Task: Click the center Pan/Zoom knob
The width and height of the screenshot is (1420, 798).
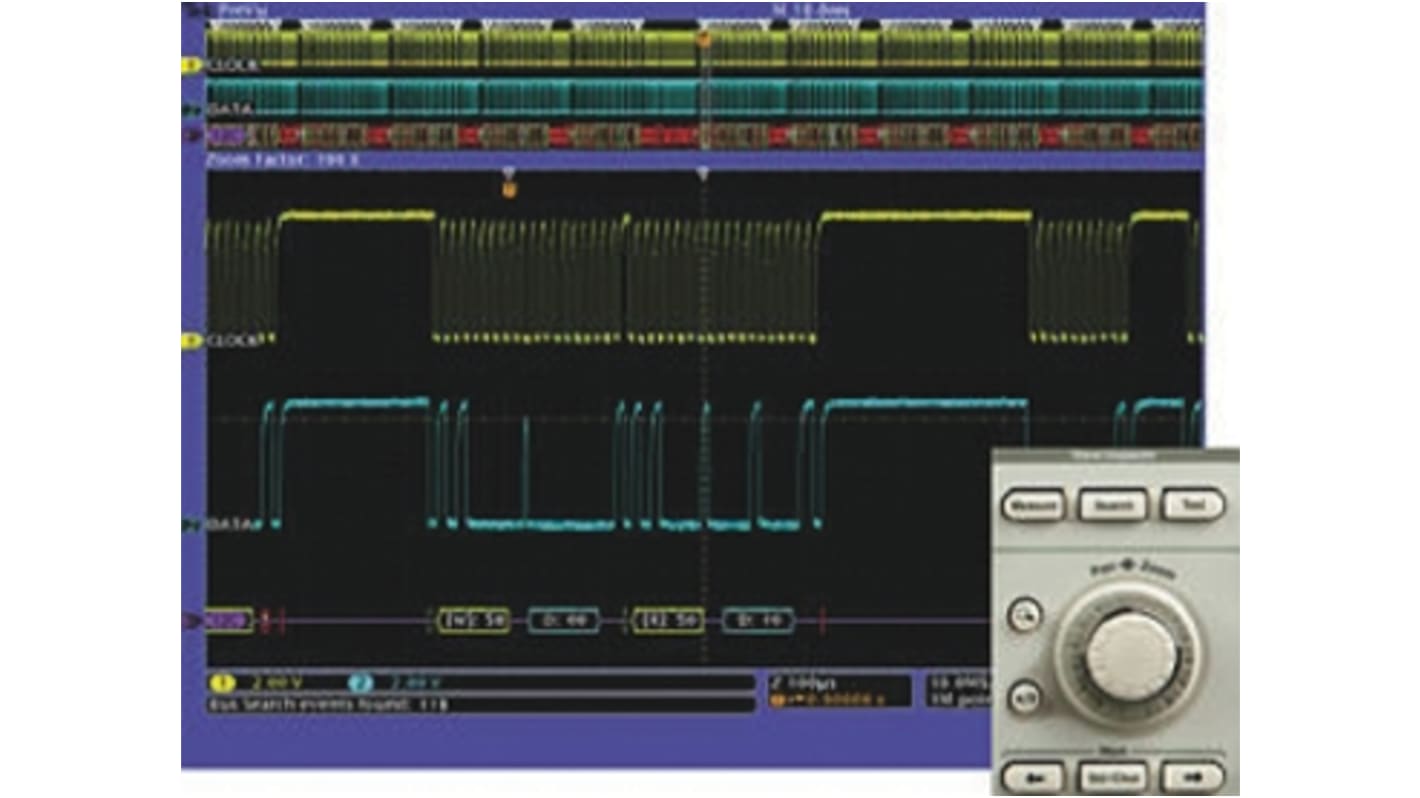Action: (1131, 655)
